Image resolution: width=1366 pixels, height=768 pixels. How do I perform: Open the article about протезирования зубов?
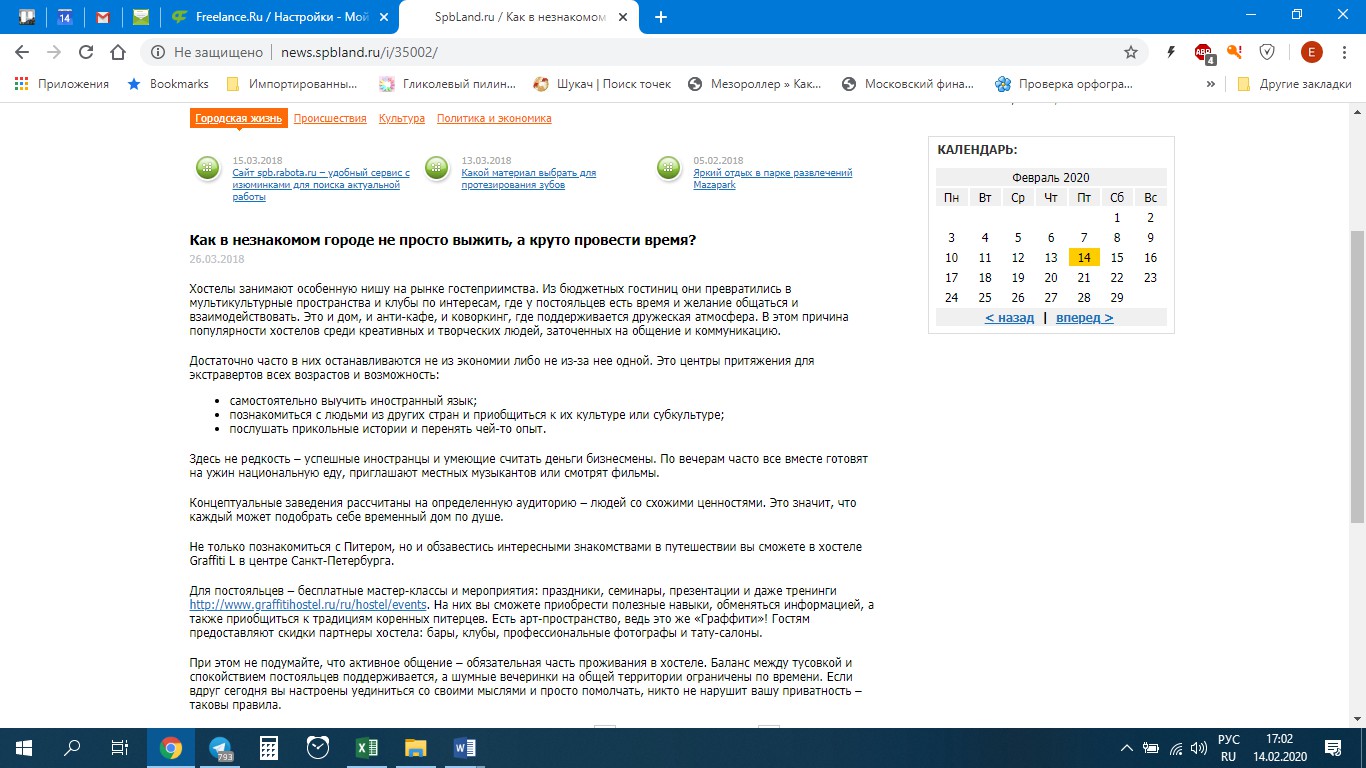[528, 179]
